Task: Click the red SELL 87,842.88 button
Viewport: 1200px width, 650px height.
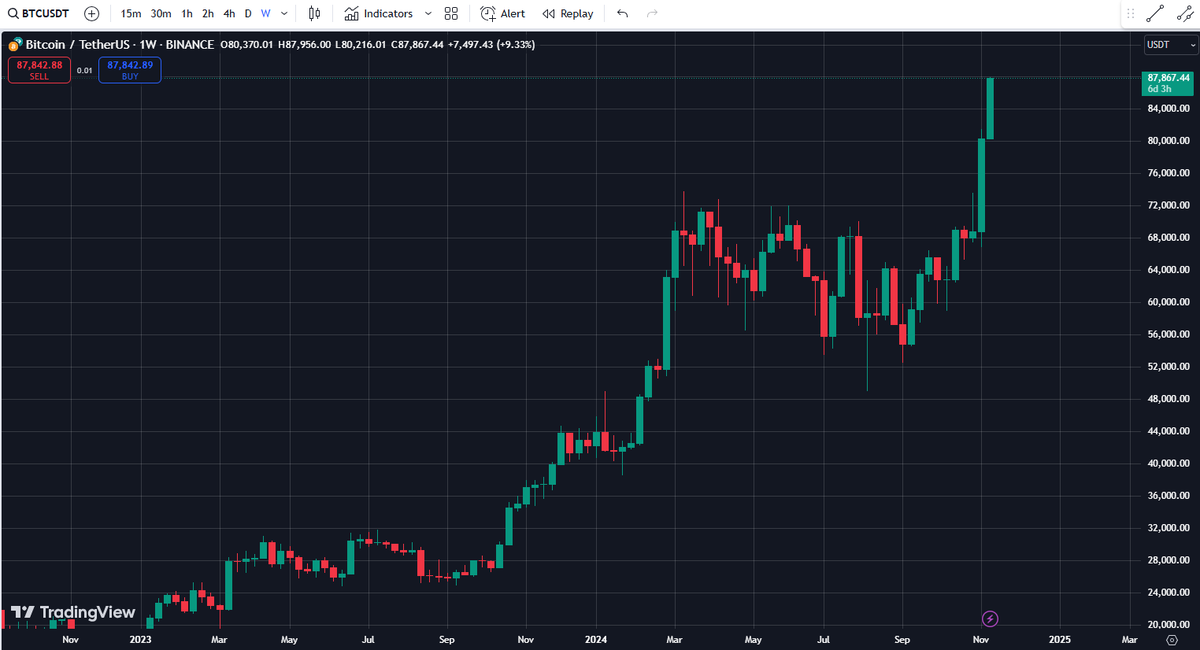Action: click(x=39, y=70)
